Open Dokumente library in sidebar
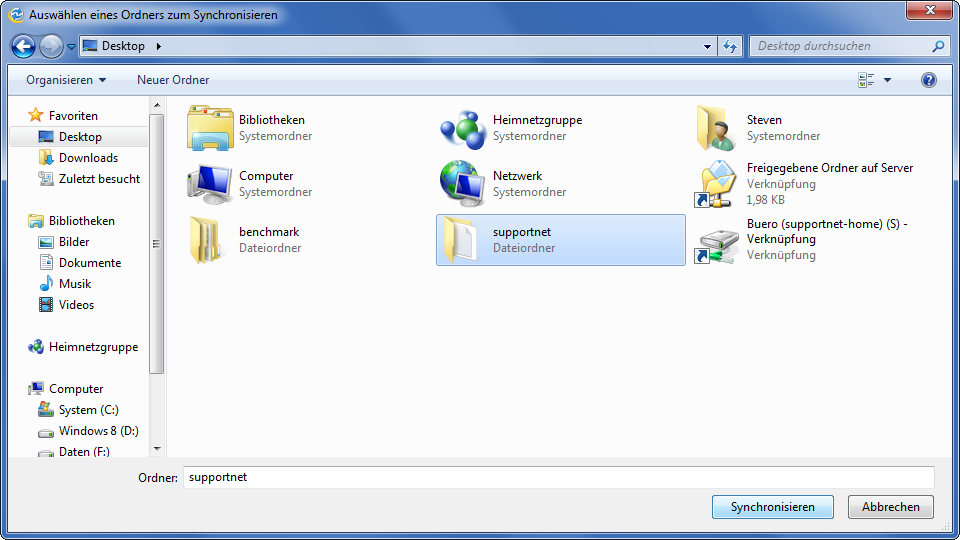Viewport: 960px width, 540px height. tap(90, 263)
